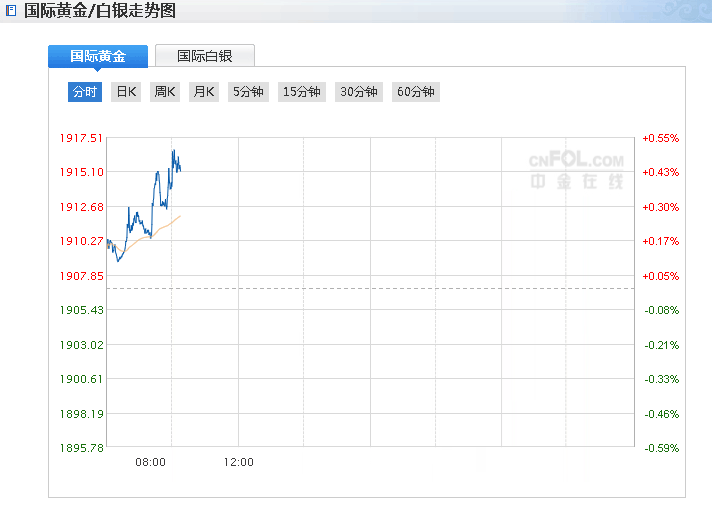
Task: Show the 周K weekly candlestick chart
Action: tap(165, 92)
